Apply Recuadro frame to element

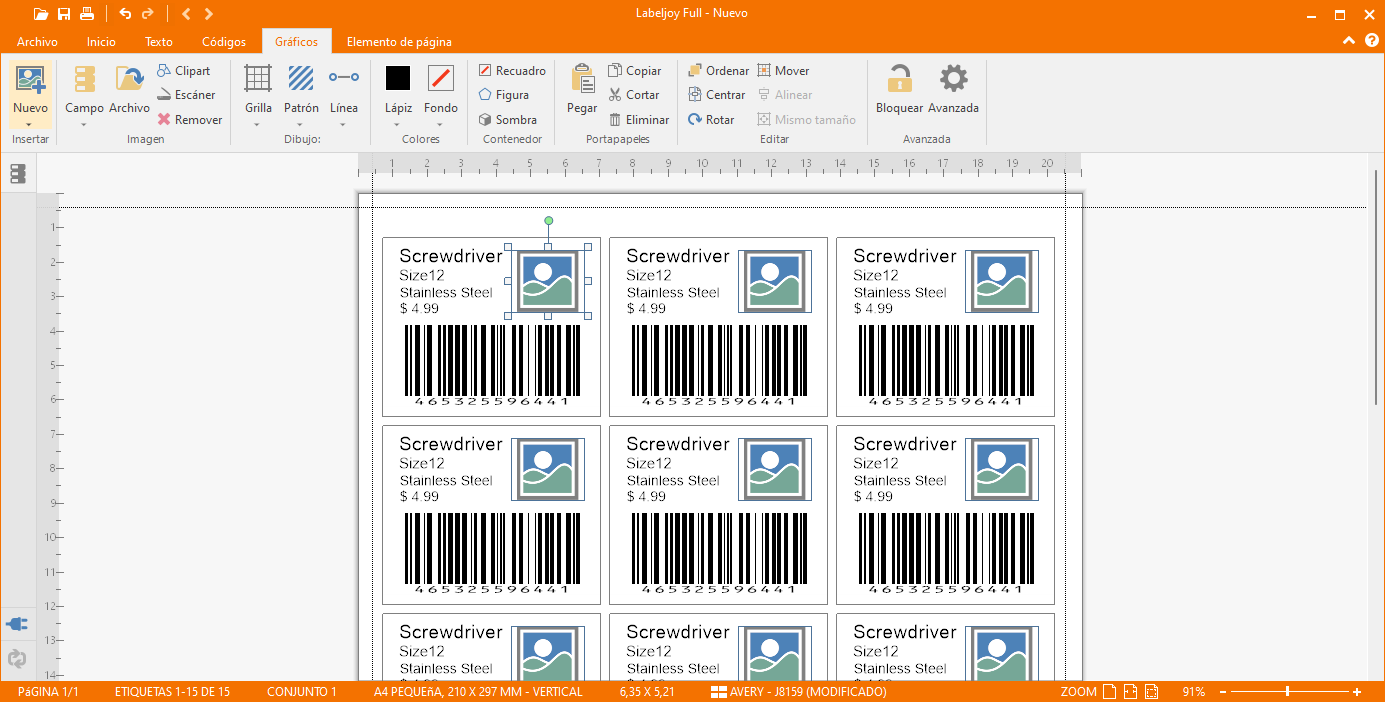coord(512,71)
